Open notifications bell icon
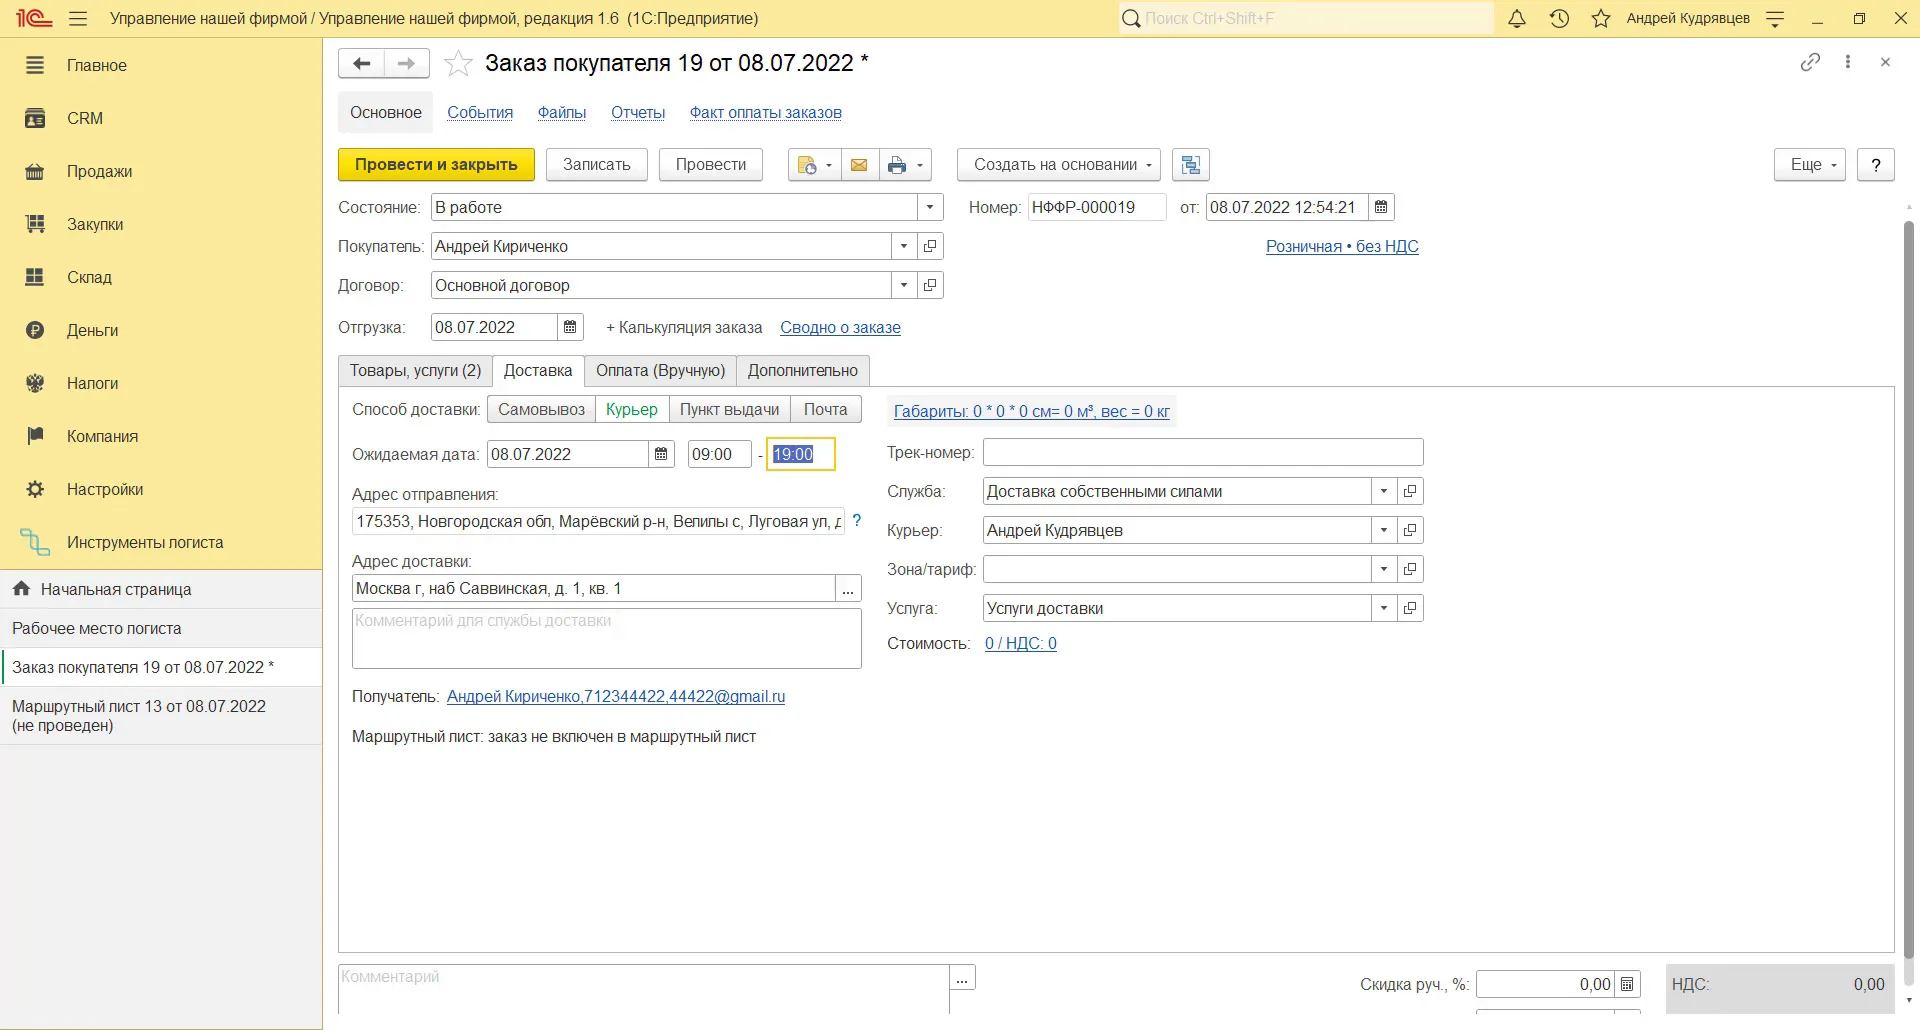1920x1030 pixels. [1517, 18]
